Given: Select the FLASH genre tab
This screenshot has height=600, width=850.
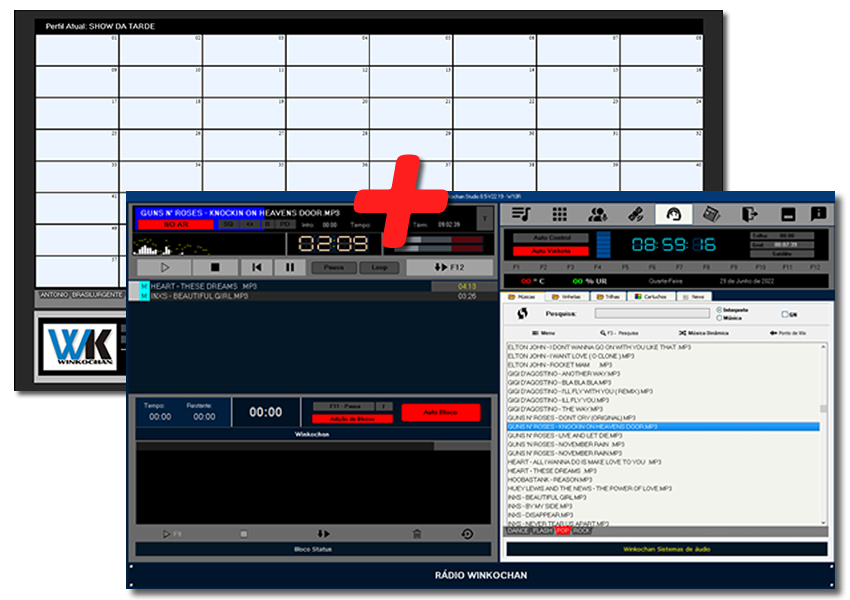Looking at the screenshot, I should [543, 531].
